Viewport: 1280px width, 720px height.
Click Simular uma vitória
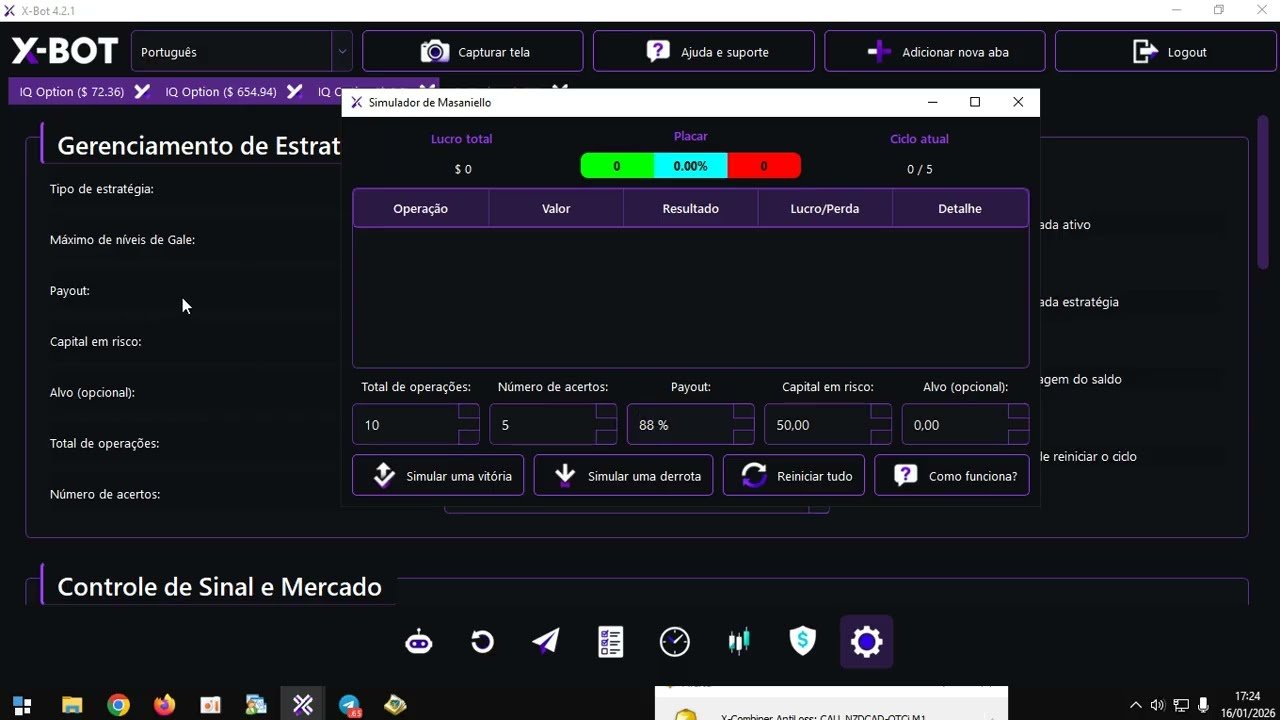437,475
